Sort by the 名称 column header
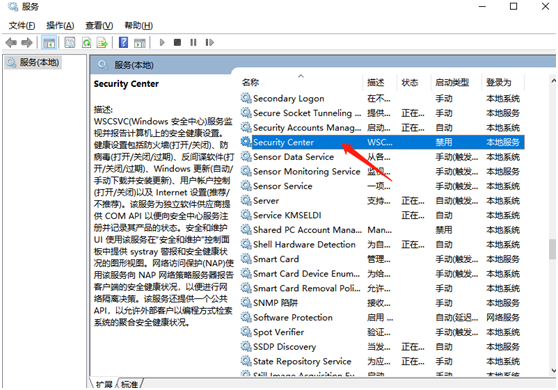This screenshot has height=390, width=558. coord(250,83)
